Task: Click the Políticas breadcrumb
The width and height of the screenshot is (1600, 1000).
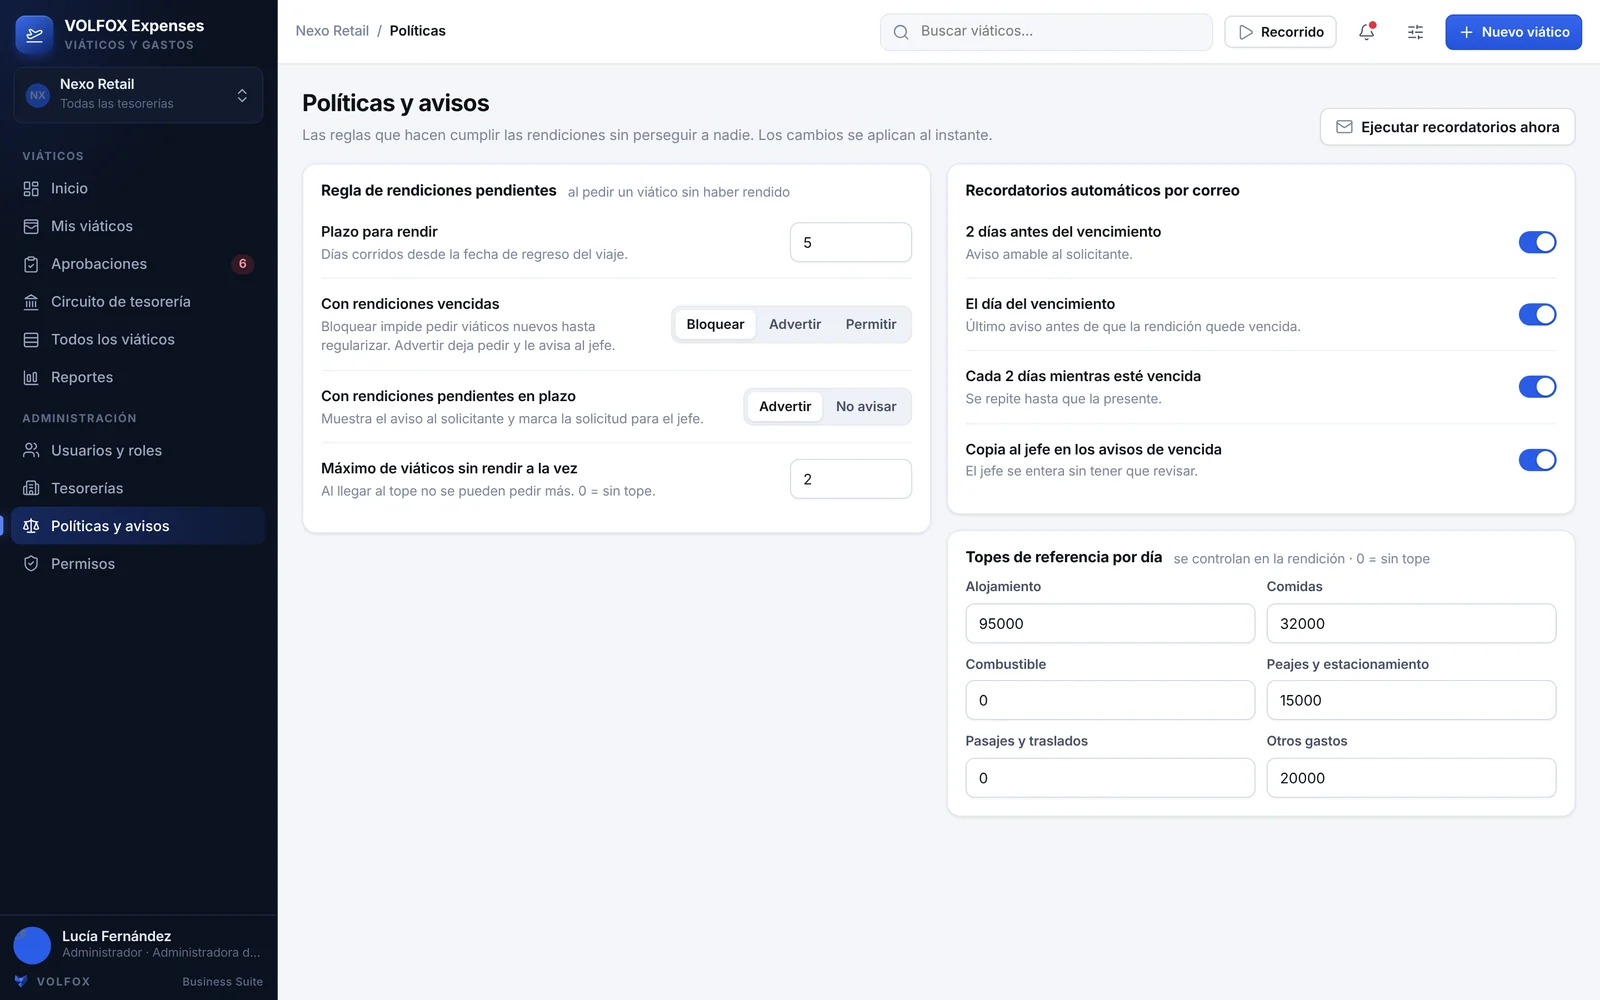Action: 418,31
